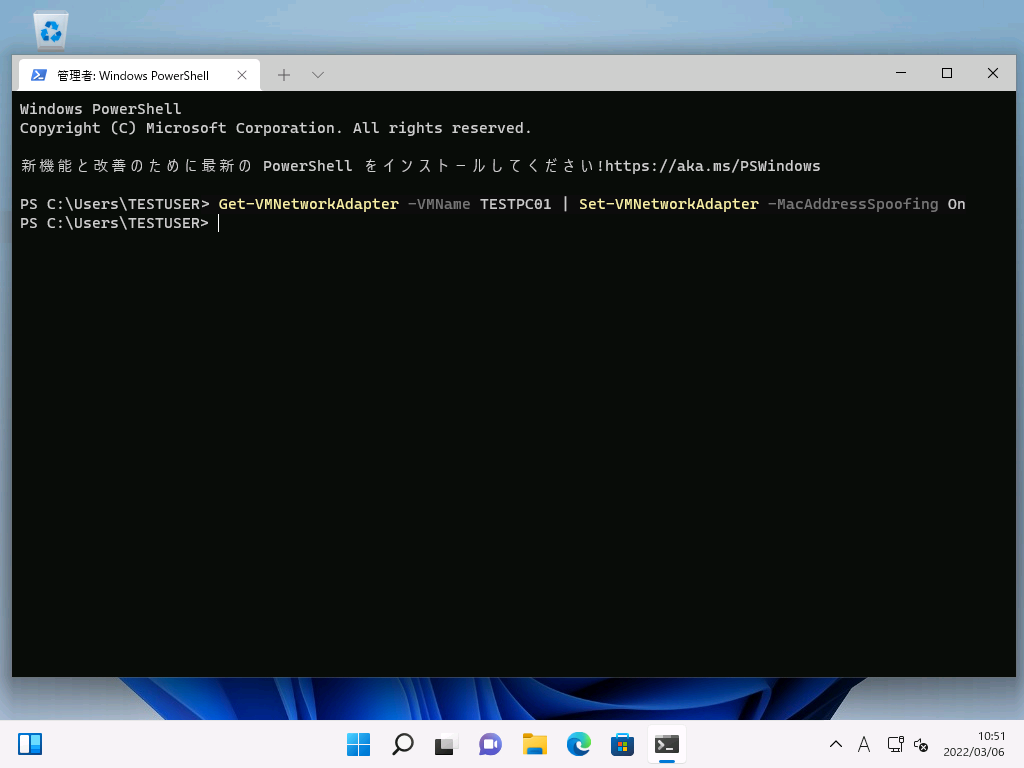
Task: Open a new terminal tab with plus button
Action: (x=284, y=75)
